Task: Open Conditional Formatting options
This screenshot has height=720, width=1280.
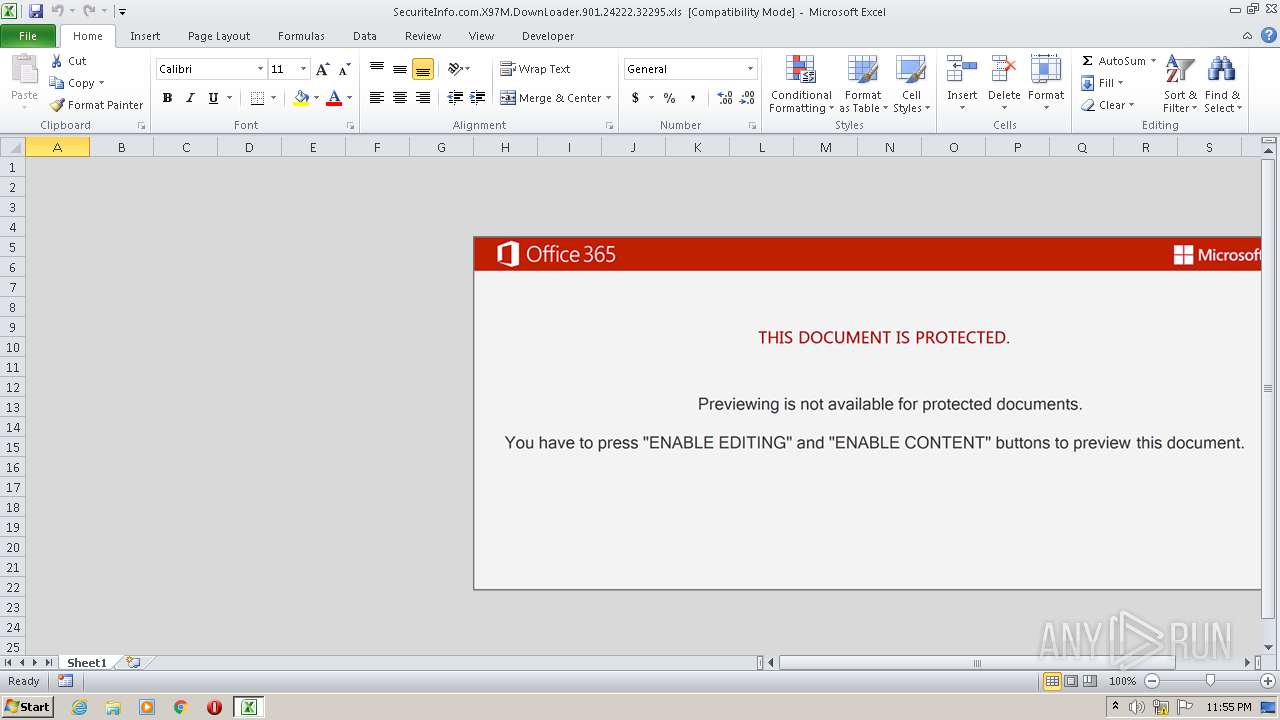Action: click(x=801, y=84)
